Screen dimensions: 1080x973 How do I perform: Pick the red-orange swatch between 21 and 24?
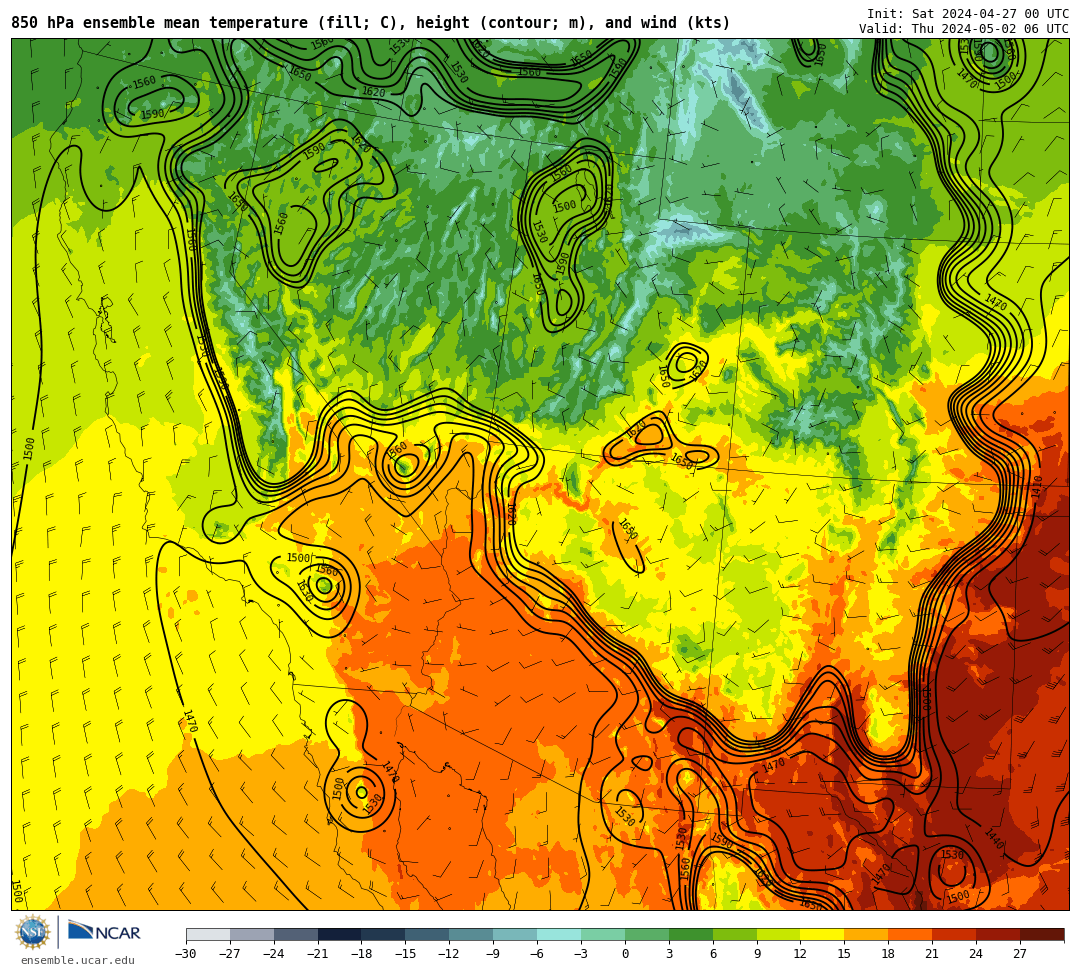[x=954, y=934]
